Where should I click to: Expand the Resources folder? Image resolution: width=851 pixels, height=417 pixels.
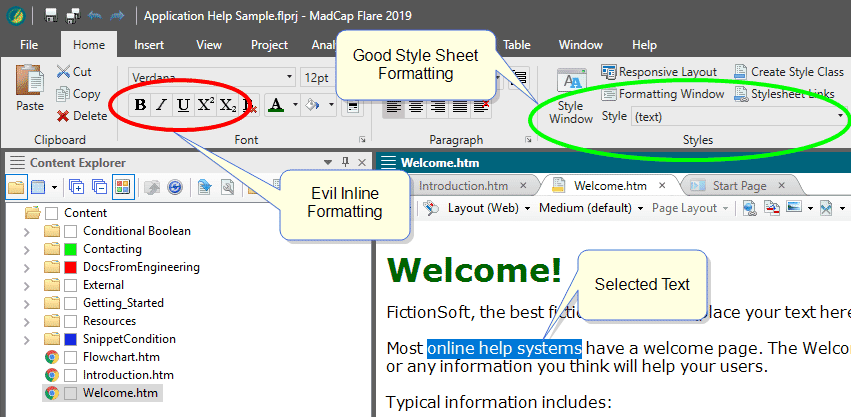pos(27,321)
